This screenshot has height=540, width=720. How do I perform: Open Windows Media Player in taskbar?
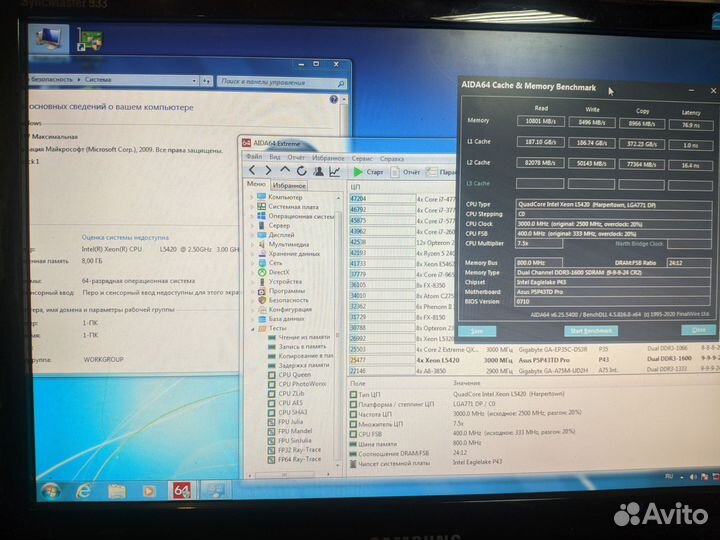tap(149, 492)
